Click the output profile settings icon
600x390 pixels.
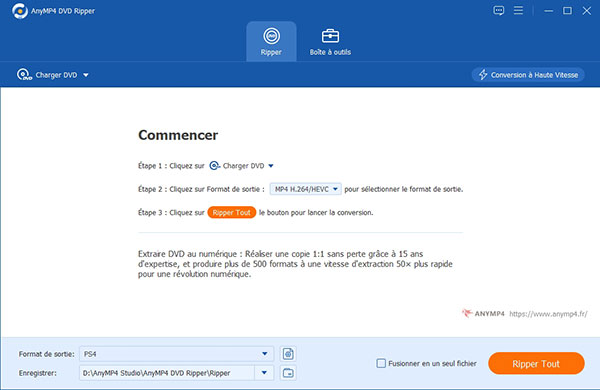pos(288,354)
